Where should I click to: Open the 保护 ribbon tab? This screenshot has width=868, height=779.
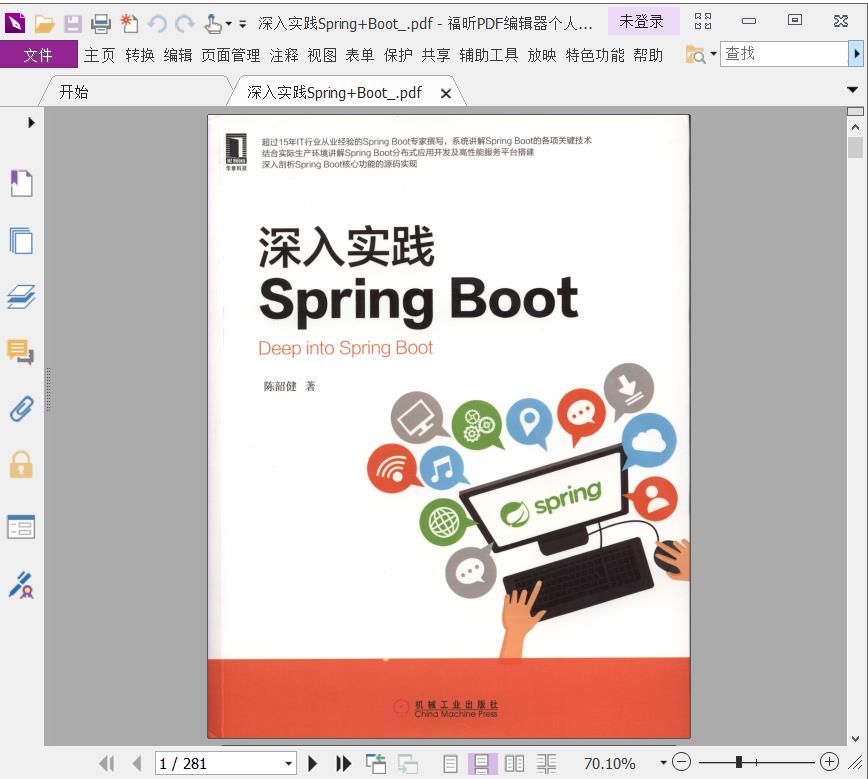[398, 55]
